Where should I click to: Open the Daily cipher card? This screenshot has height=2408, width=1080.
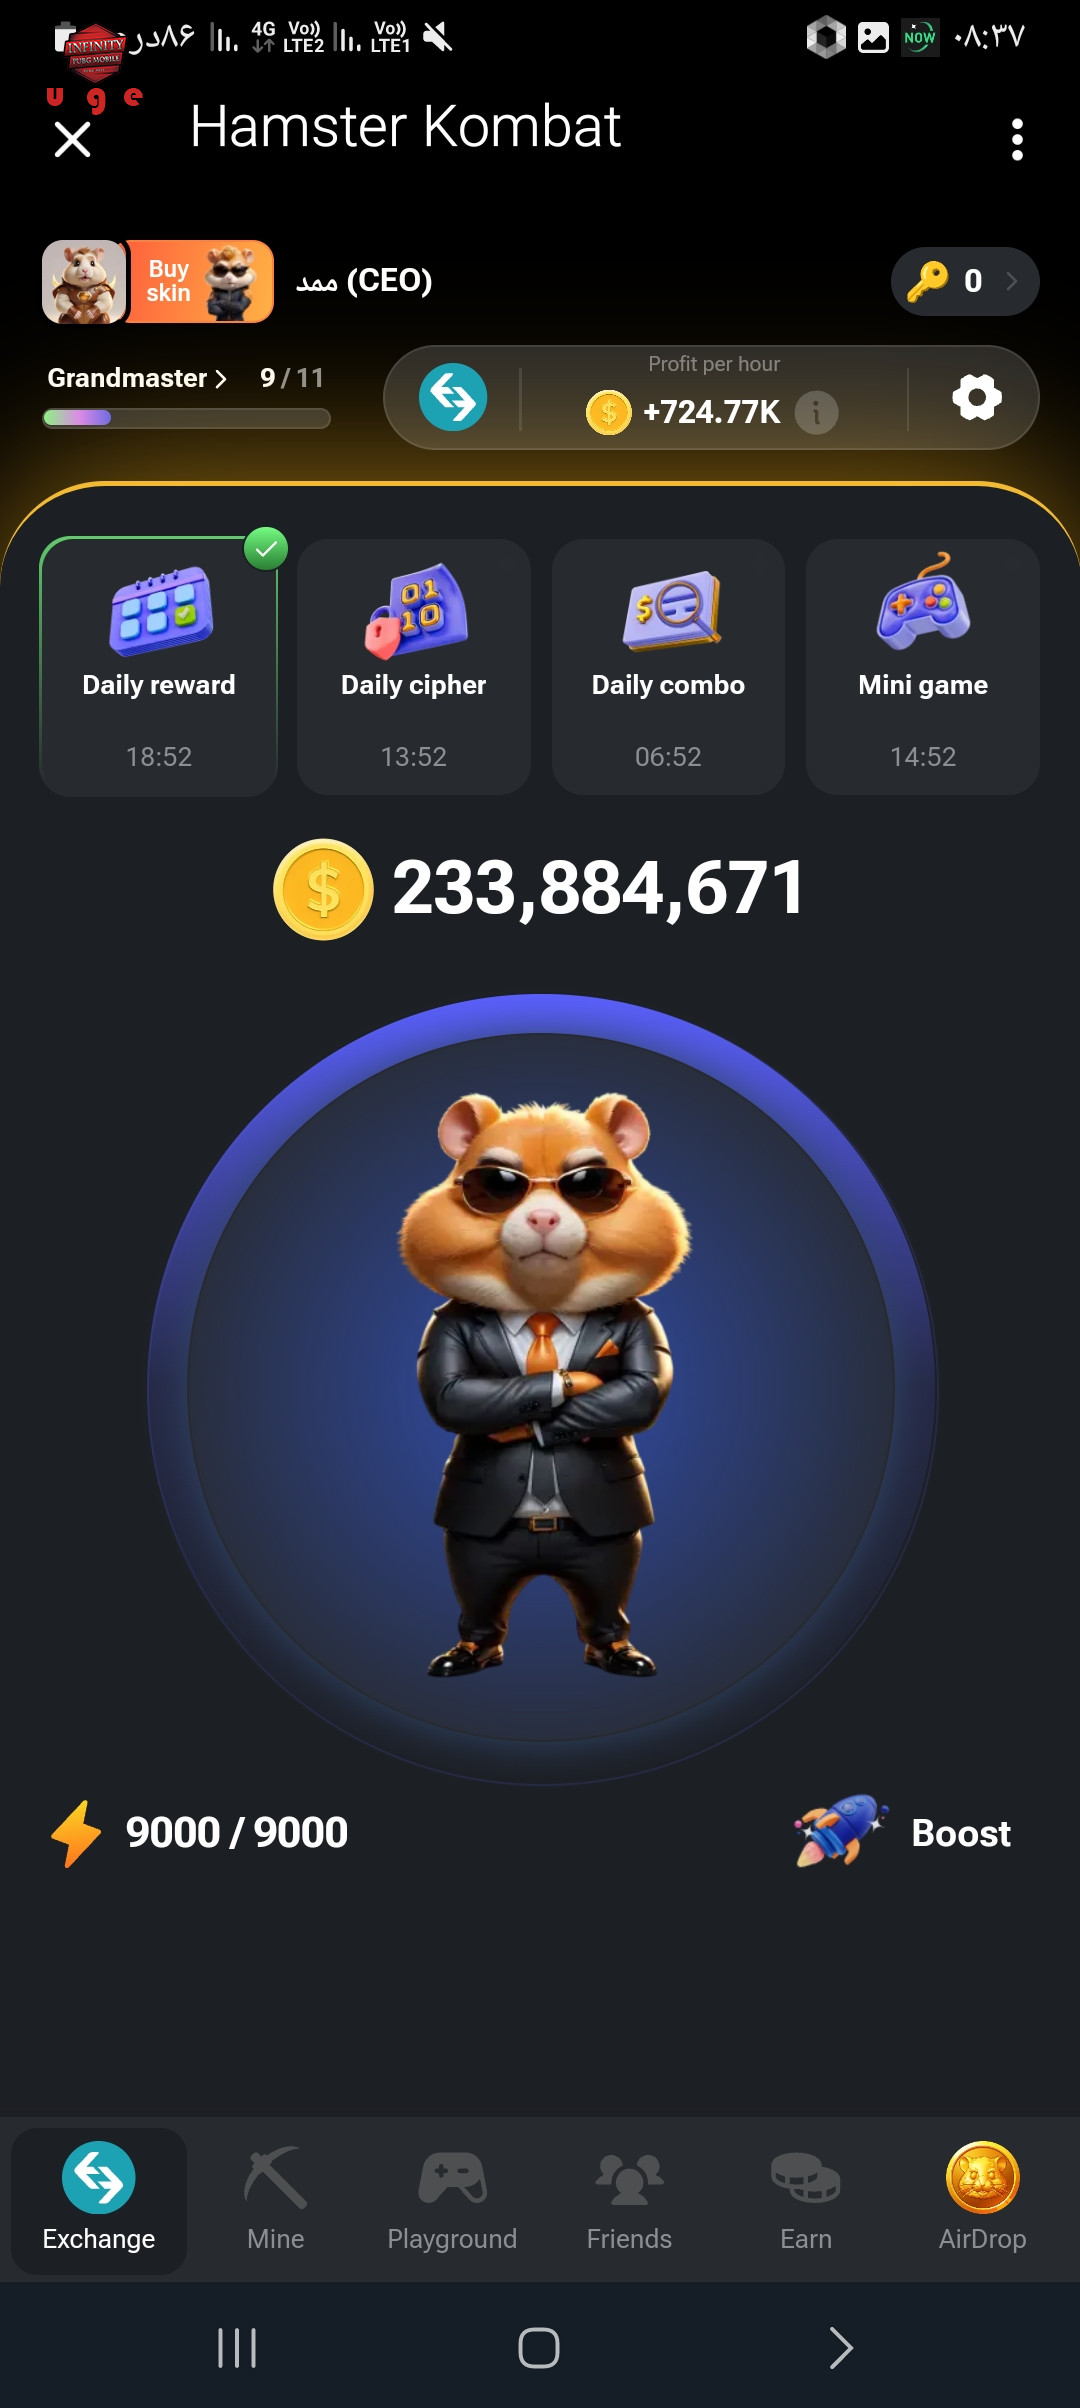pyautogui.click(x=413, y=667)
